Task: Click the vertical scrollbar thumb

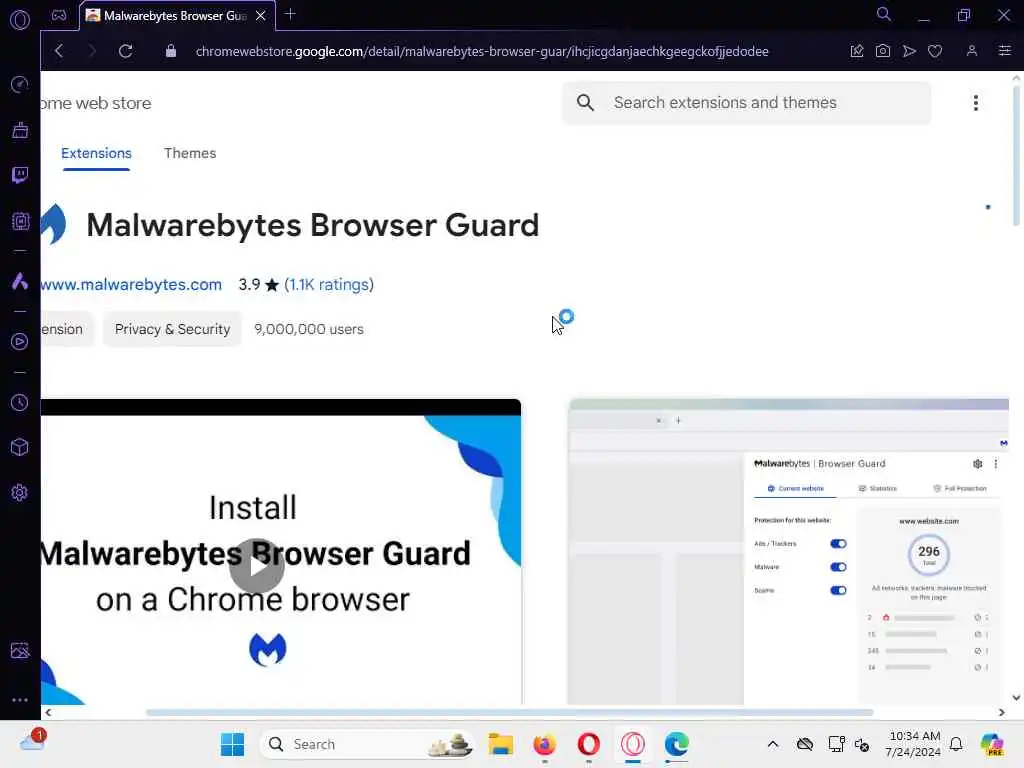Action: coord(1016,154)
